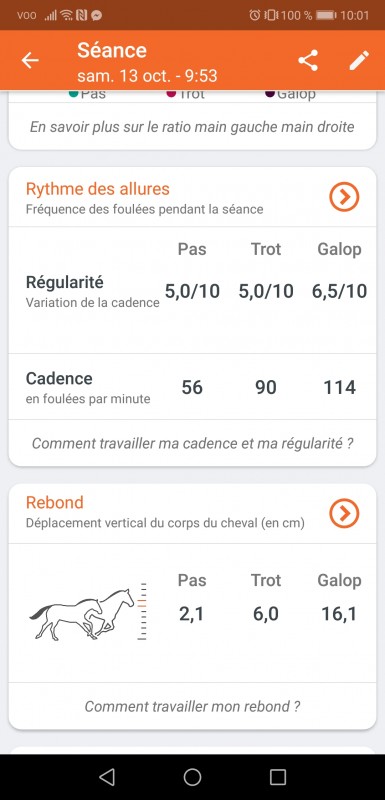Open Rebond details arrow

(344, 513)
